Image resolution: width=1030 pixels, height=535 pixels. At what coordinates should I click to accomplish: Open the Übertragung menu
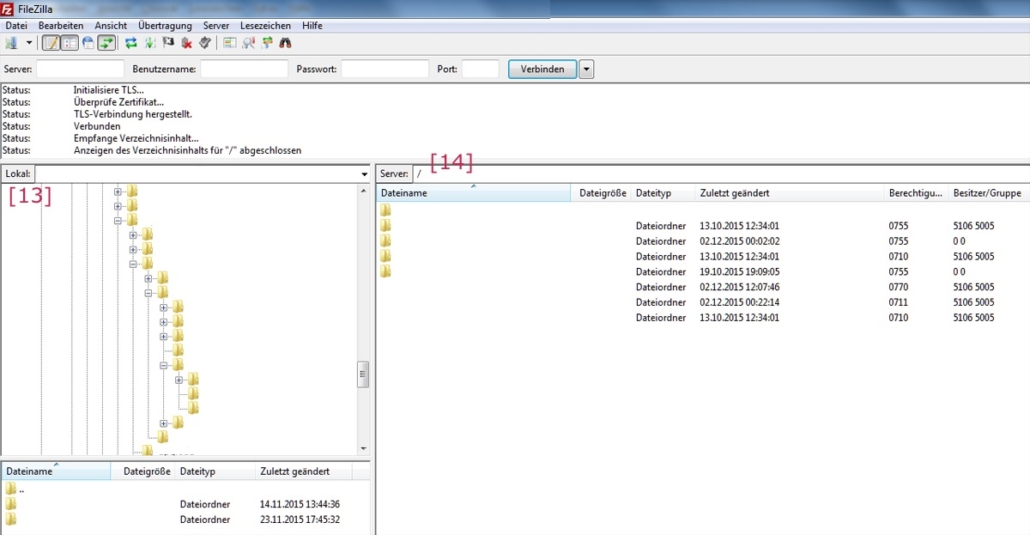165,26
